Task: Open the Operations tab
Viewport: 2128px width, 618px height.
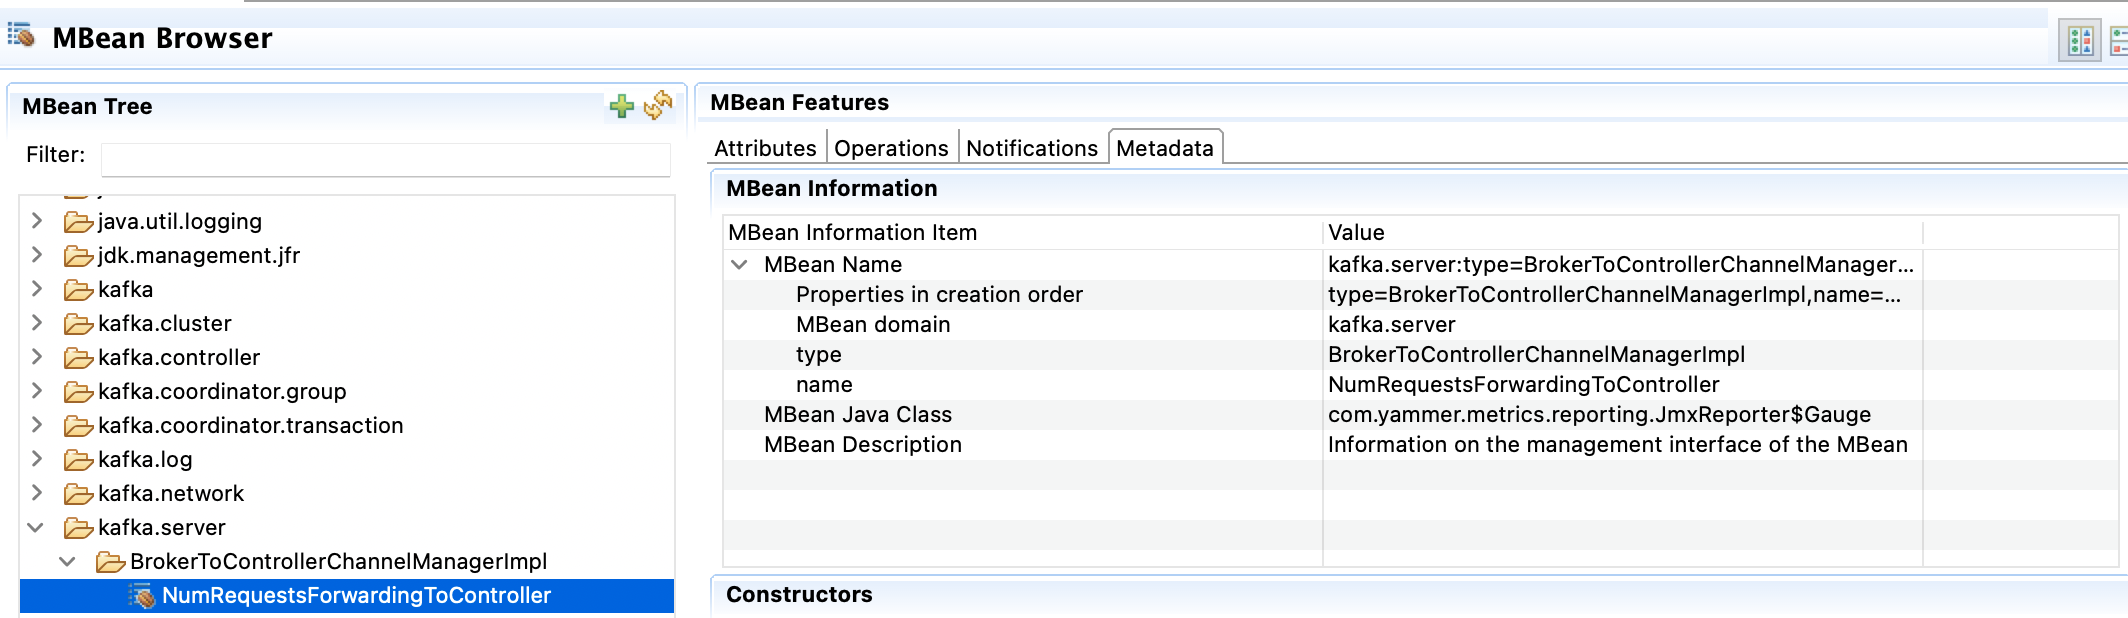Action: pos(891,148)
